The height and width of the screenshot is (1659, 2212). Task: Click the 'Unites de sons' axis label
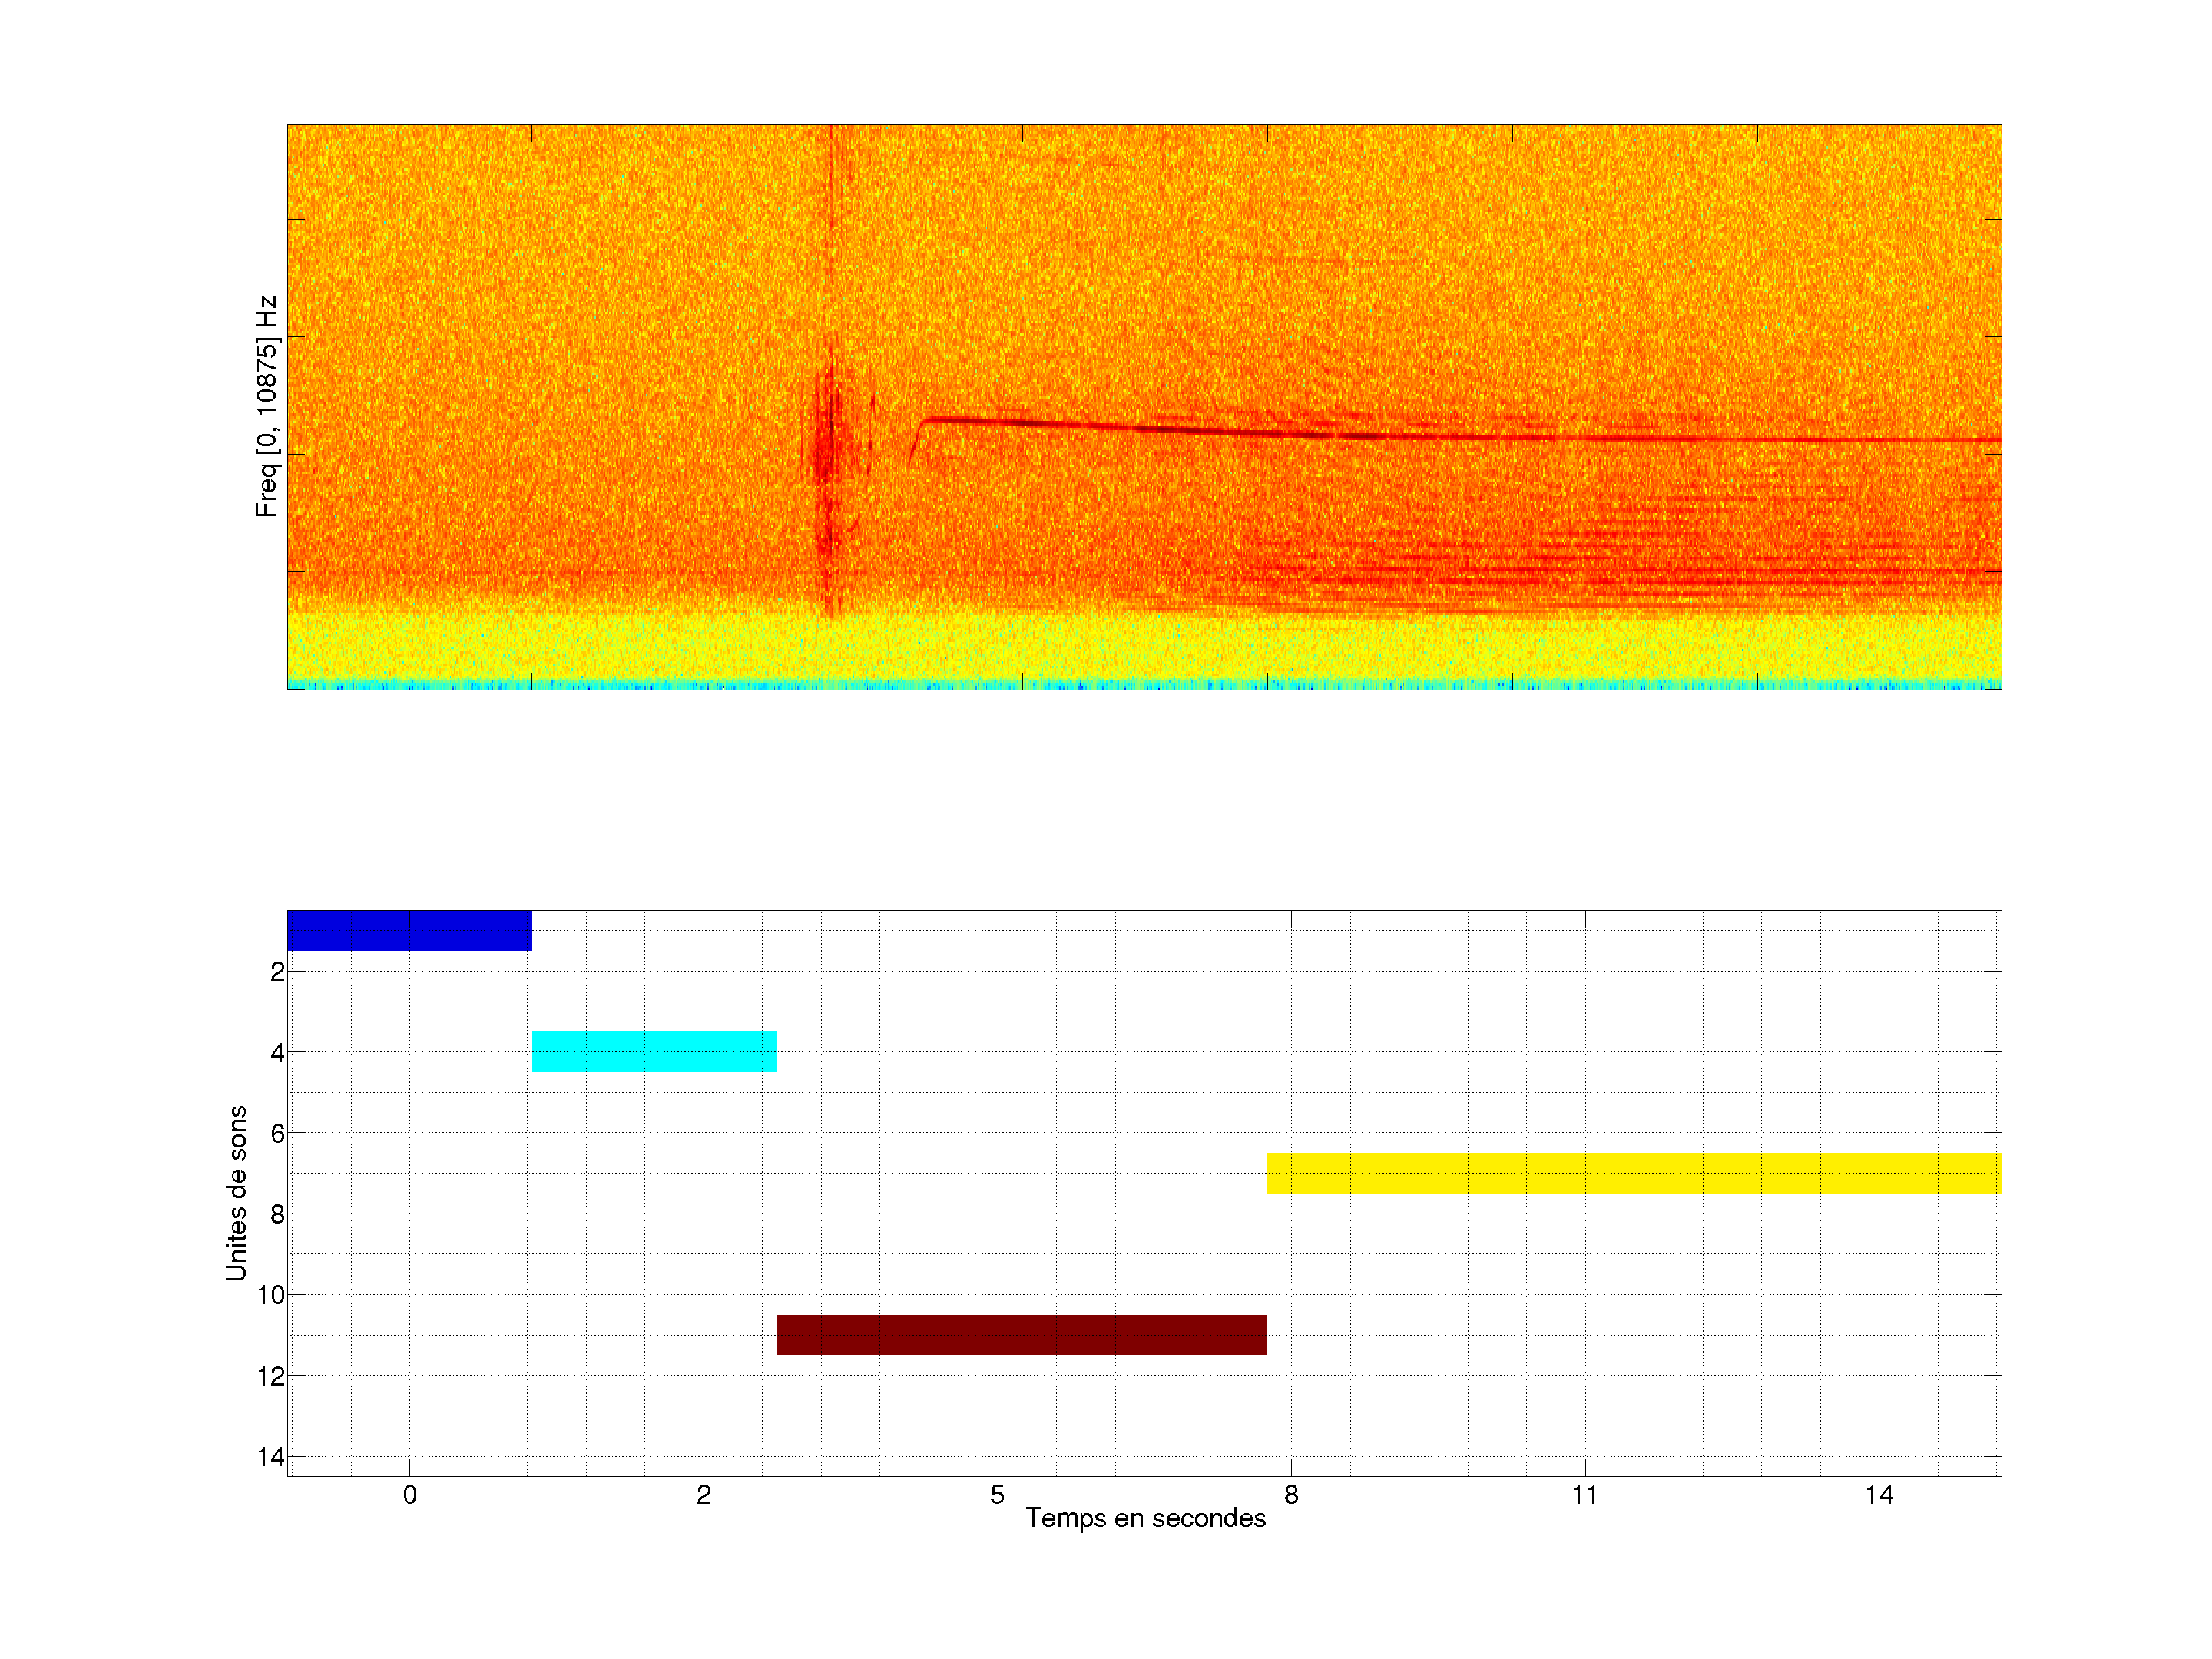tap(237, 1193)
